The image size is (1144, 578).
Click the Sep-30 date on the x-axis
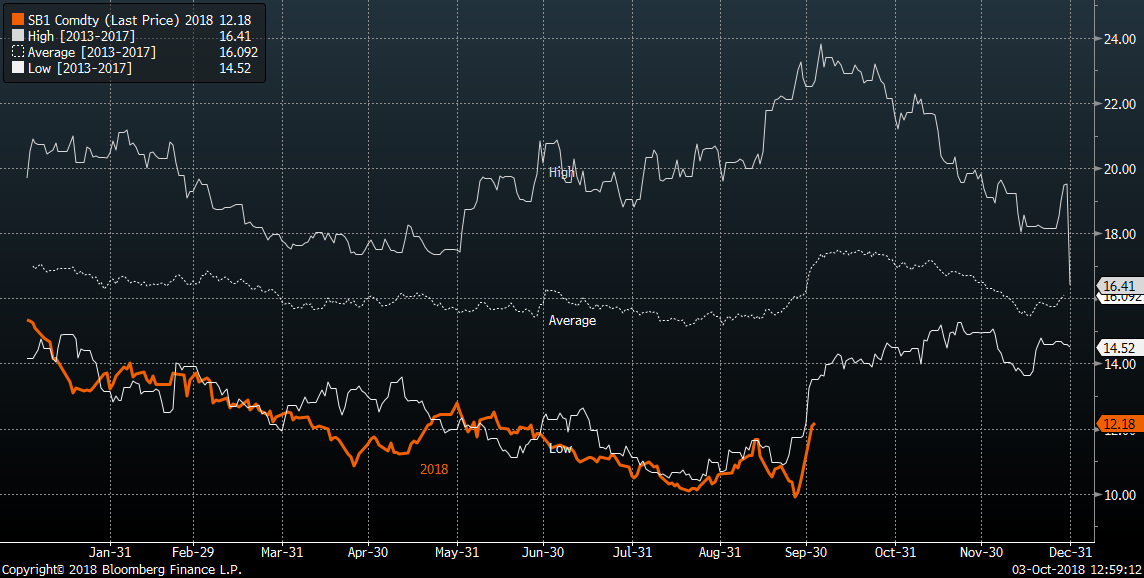point(807,552)
